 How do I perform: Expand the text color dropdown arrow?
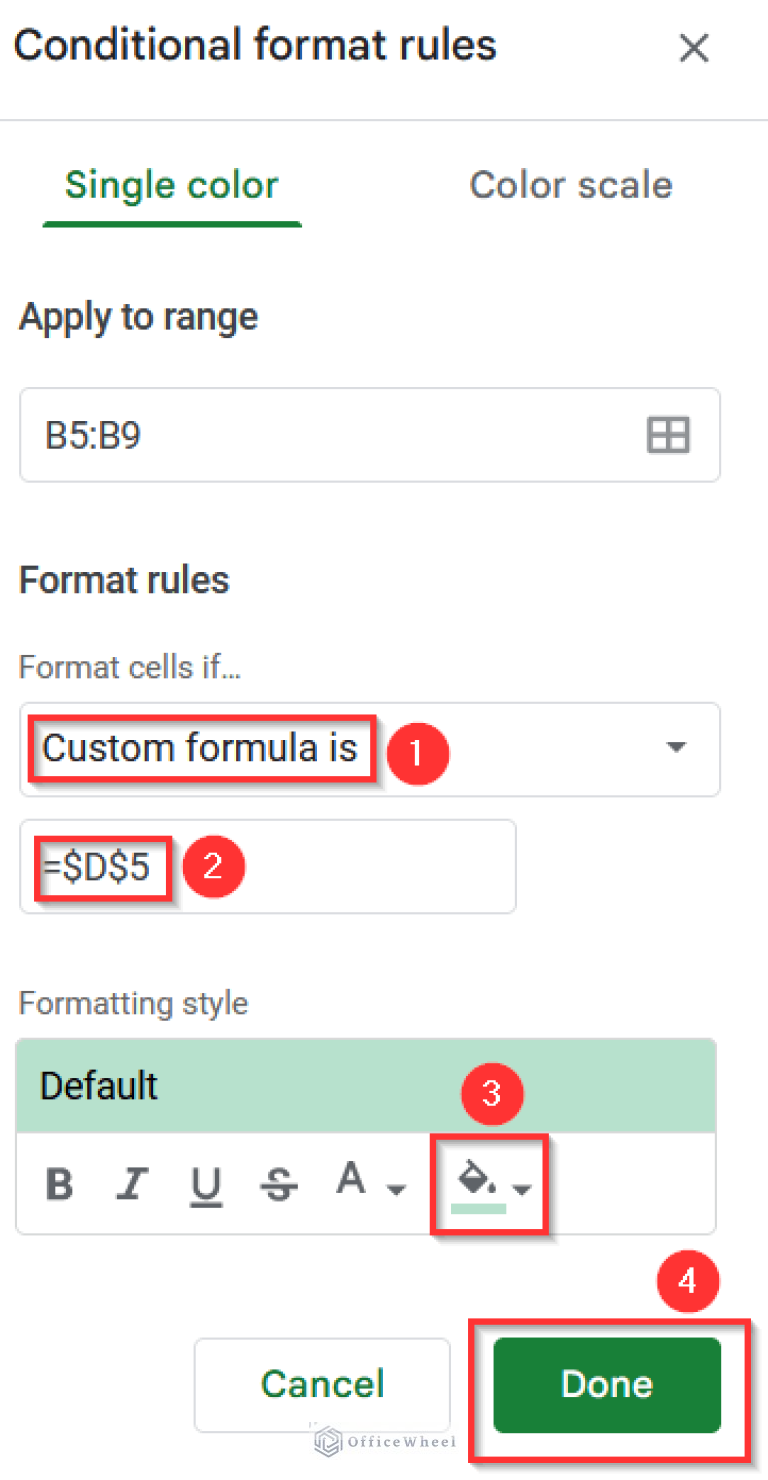click(x=397, y=1190)
